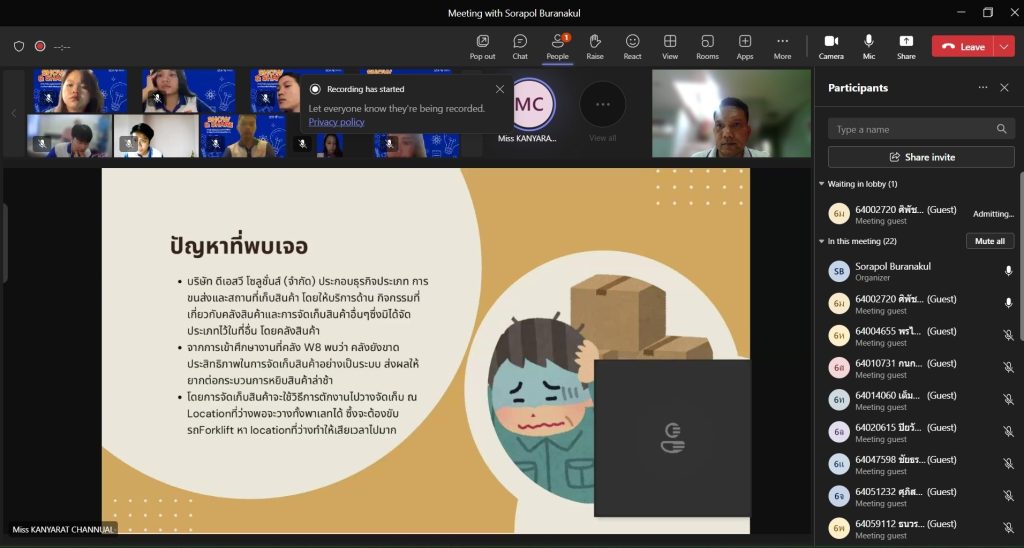
Task: Open breakout Rooms
Action: click(707, 47)
